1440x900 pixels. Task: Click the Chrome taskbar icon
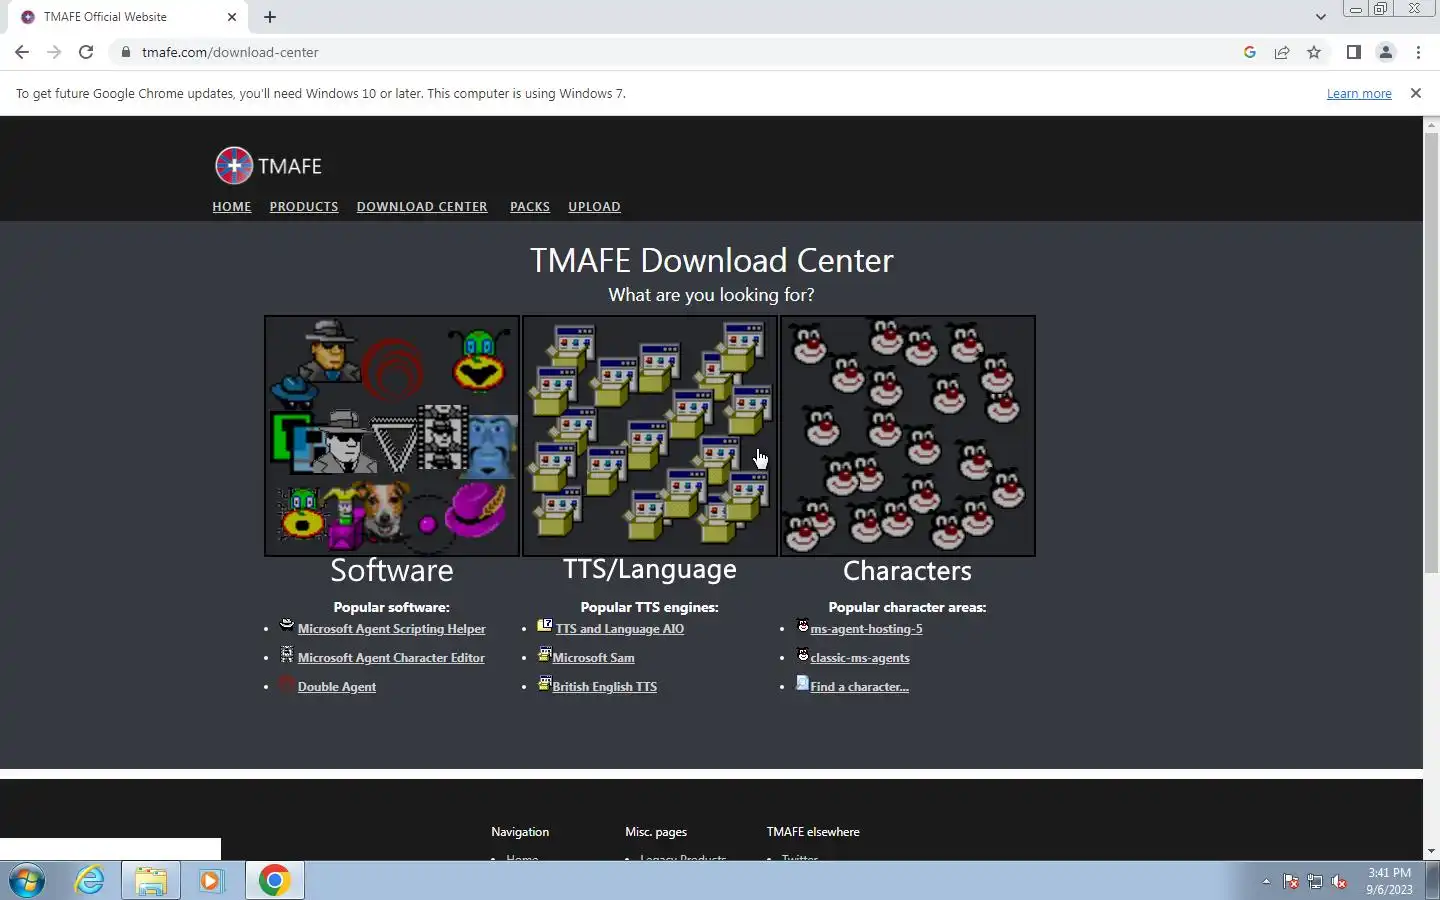pos(275,881)
